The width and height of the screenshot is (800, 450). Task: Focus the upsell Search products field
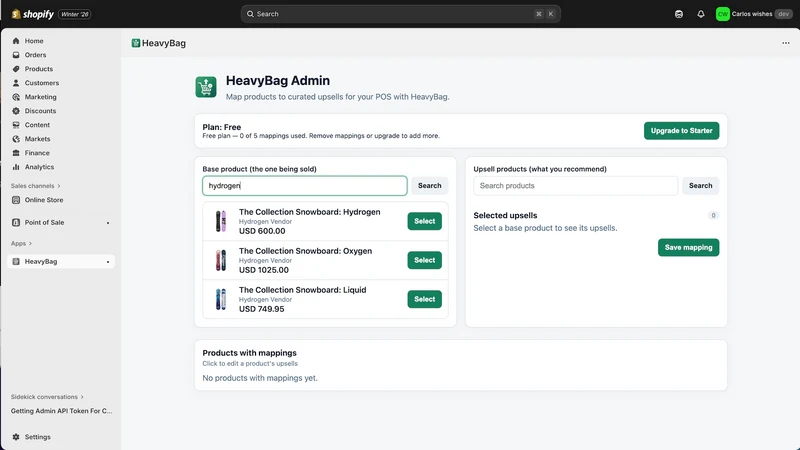click(576, 186)
